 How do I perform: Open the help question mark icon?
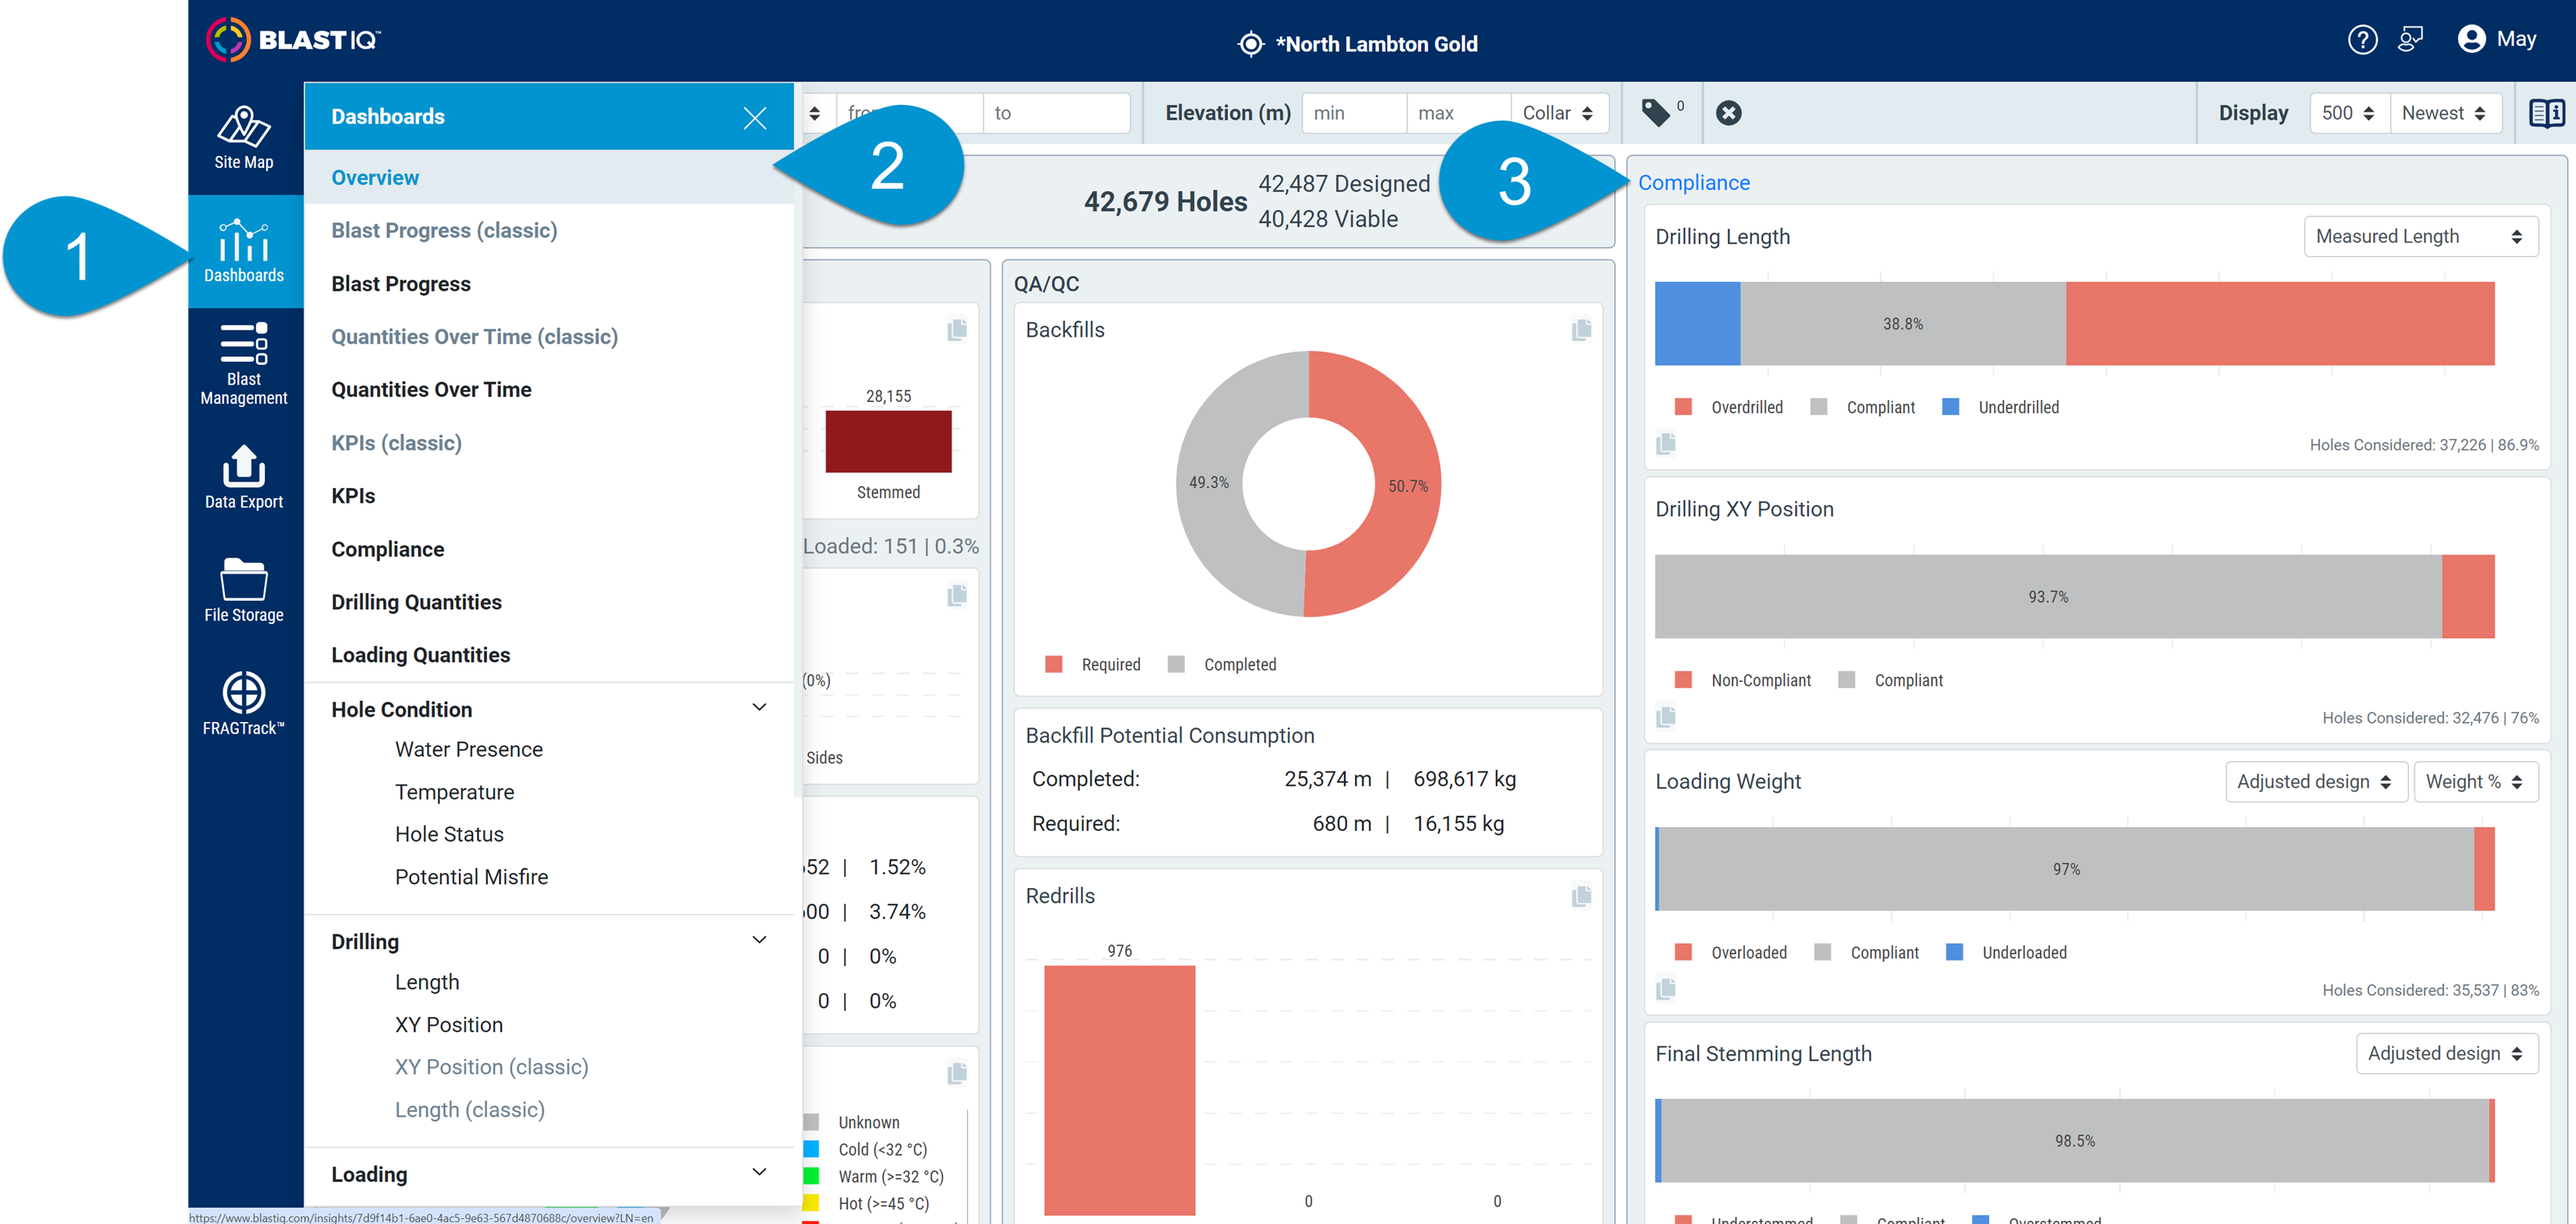[2362, 40]
